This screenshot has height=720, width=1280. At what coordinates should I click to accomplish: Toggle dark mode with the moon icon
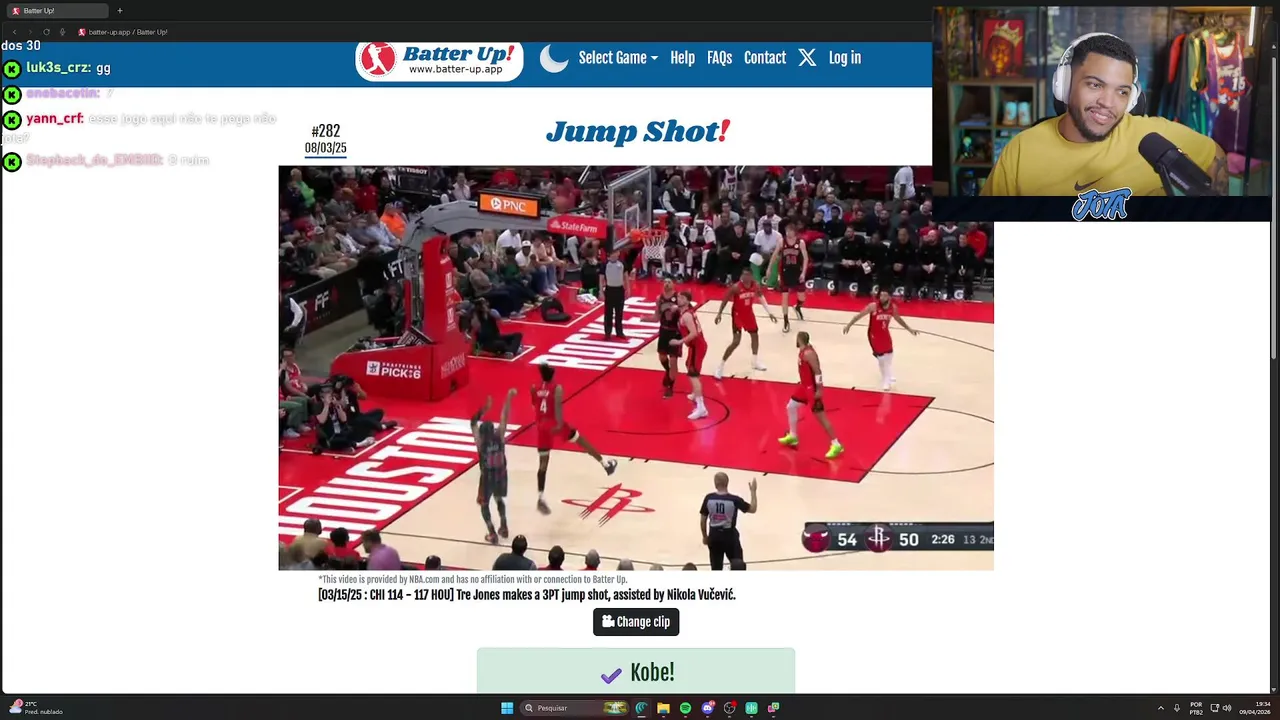[554, 58]
